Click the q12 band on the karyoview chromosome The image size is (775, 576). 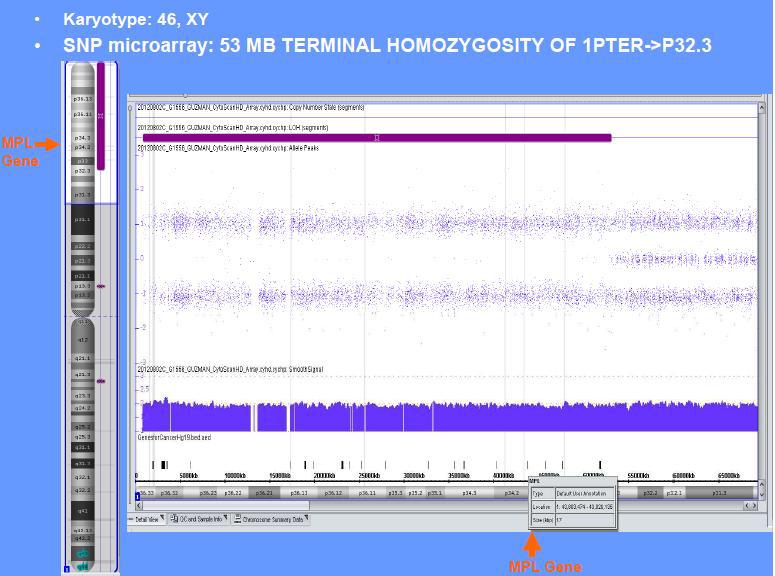(x=83, y=340)
